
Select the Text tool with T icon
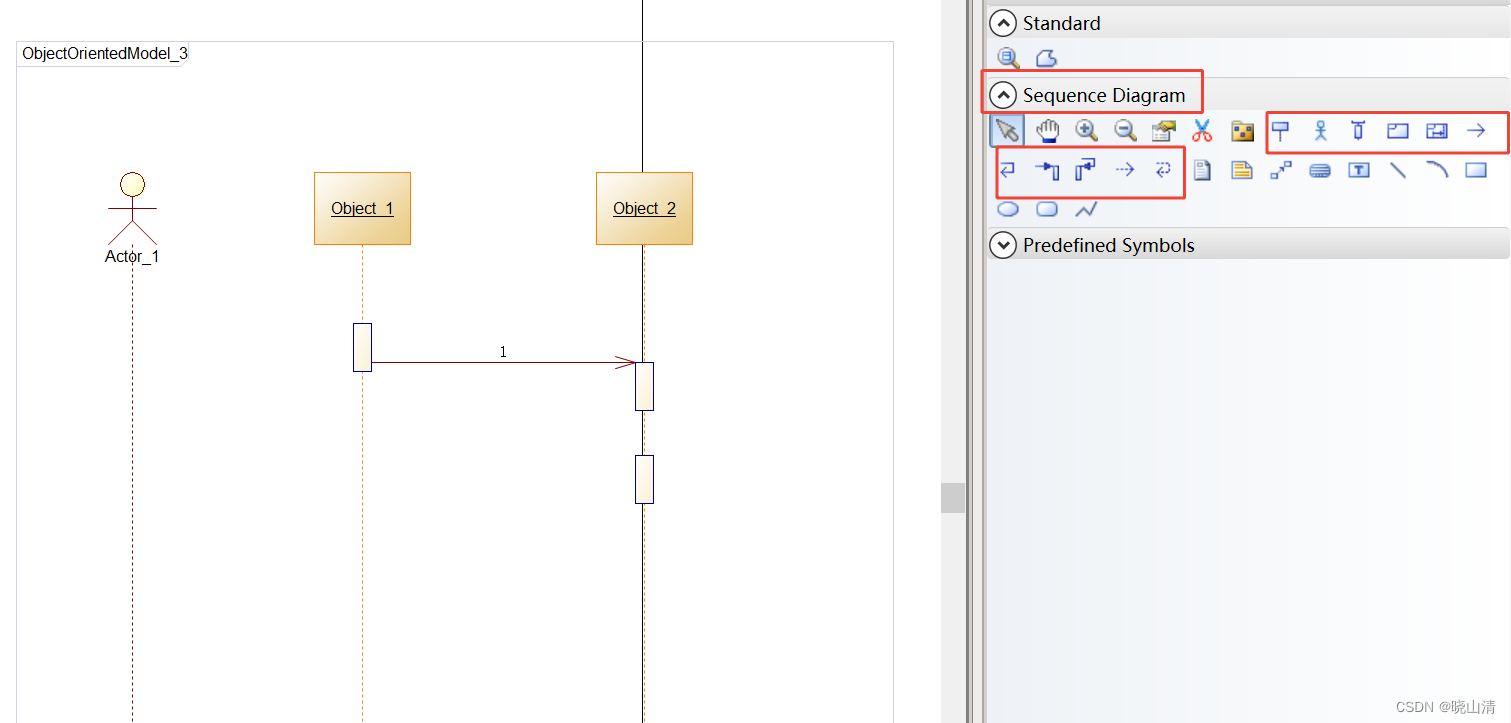pyautogui.click(x=1359, y=170)
